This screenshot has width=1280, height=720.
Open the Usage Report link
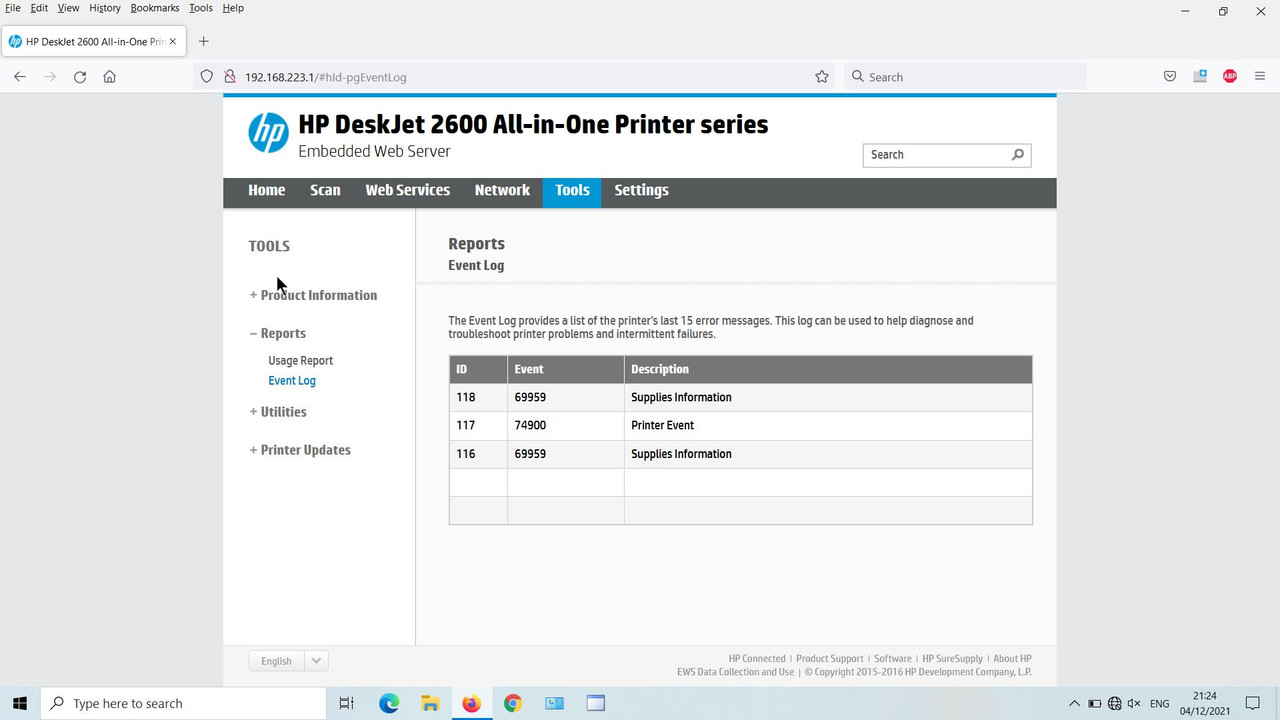coord(301,360)
